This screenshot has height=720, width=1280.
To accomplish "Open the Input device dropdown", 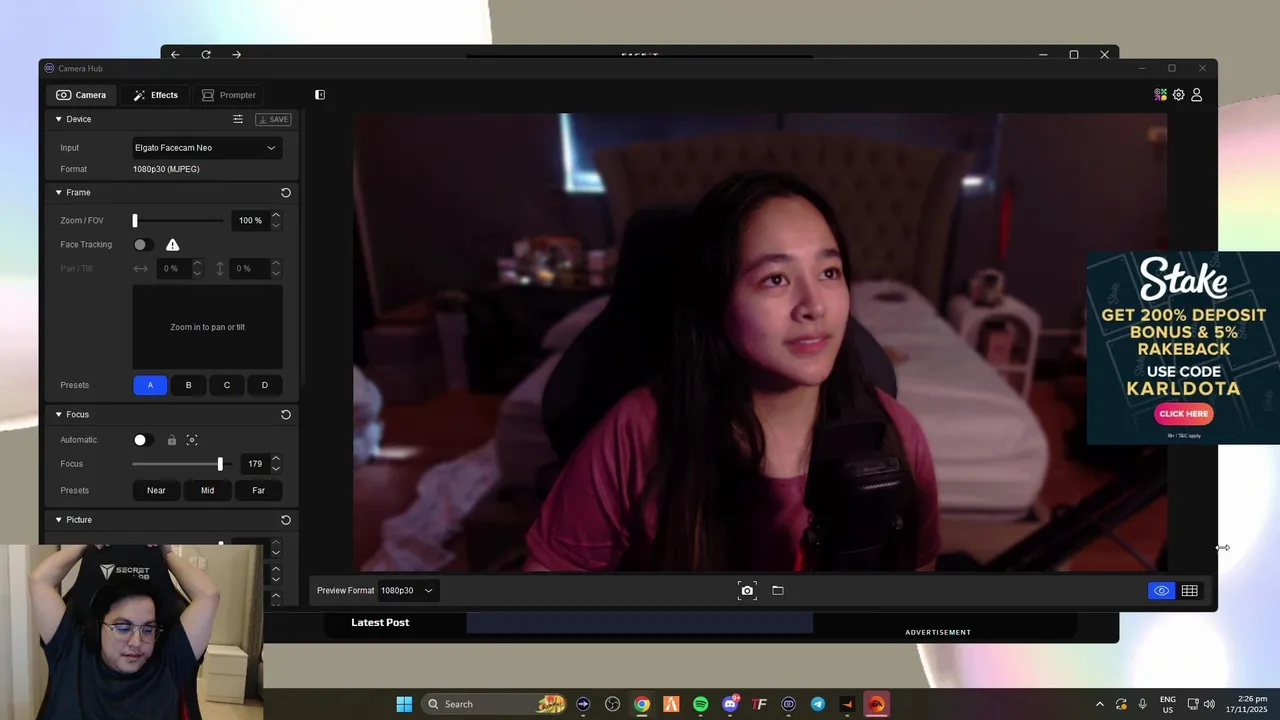I will (x=207, y=148).
